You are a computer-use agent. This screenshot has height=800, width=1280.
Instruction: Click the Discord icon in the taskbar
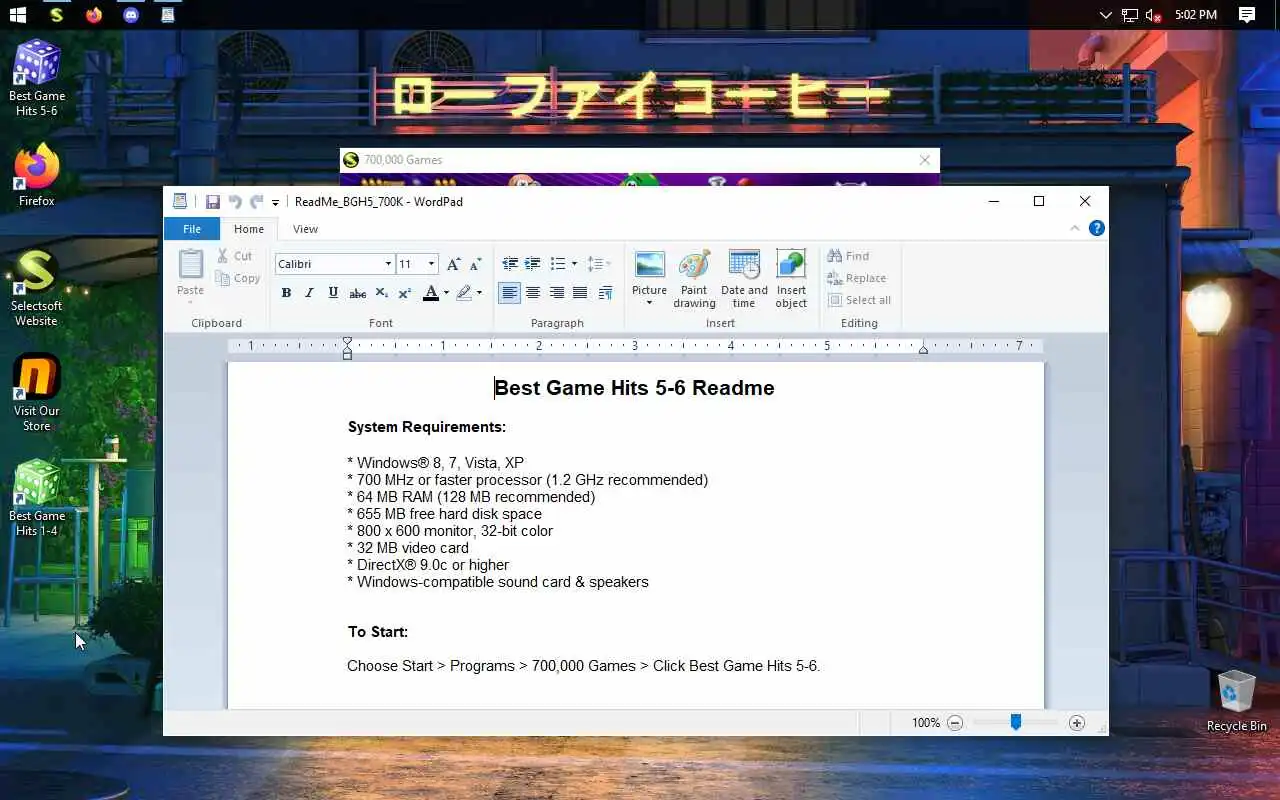pyautogui.click(x=131, y=15)
